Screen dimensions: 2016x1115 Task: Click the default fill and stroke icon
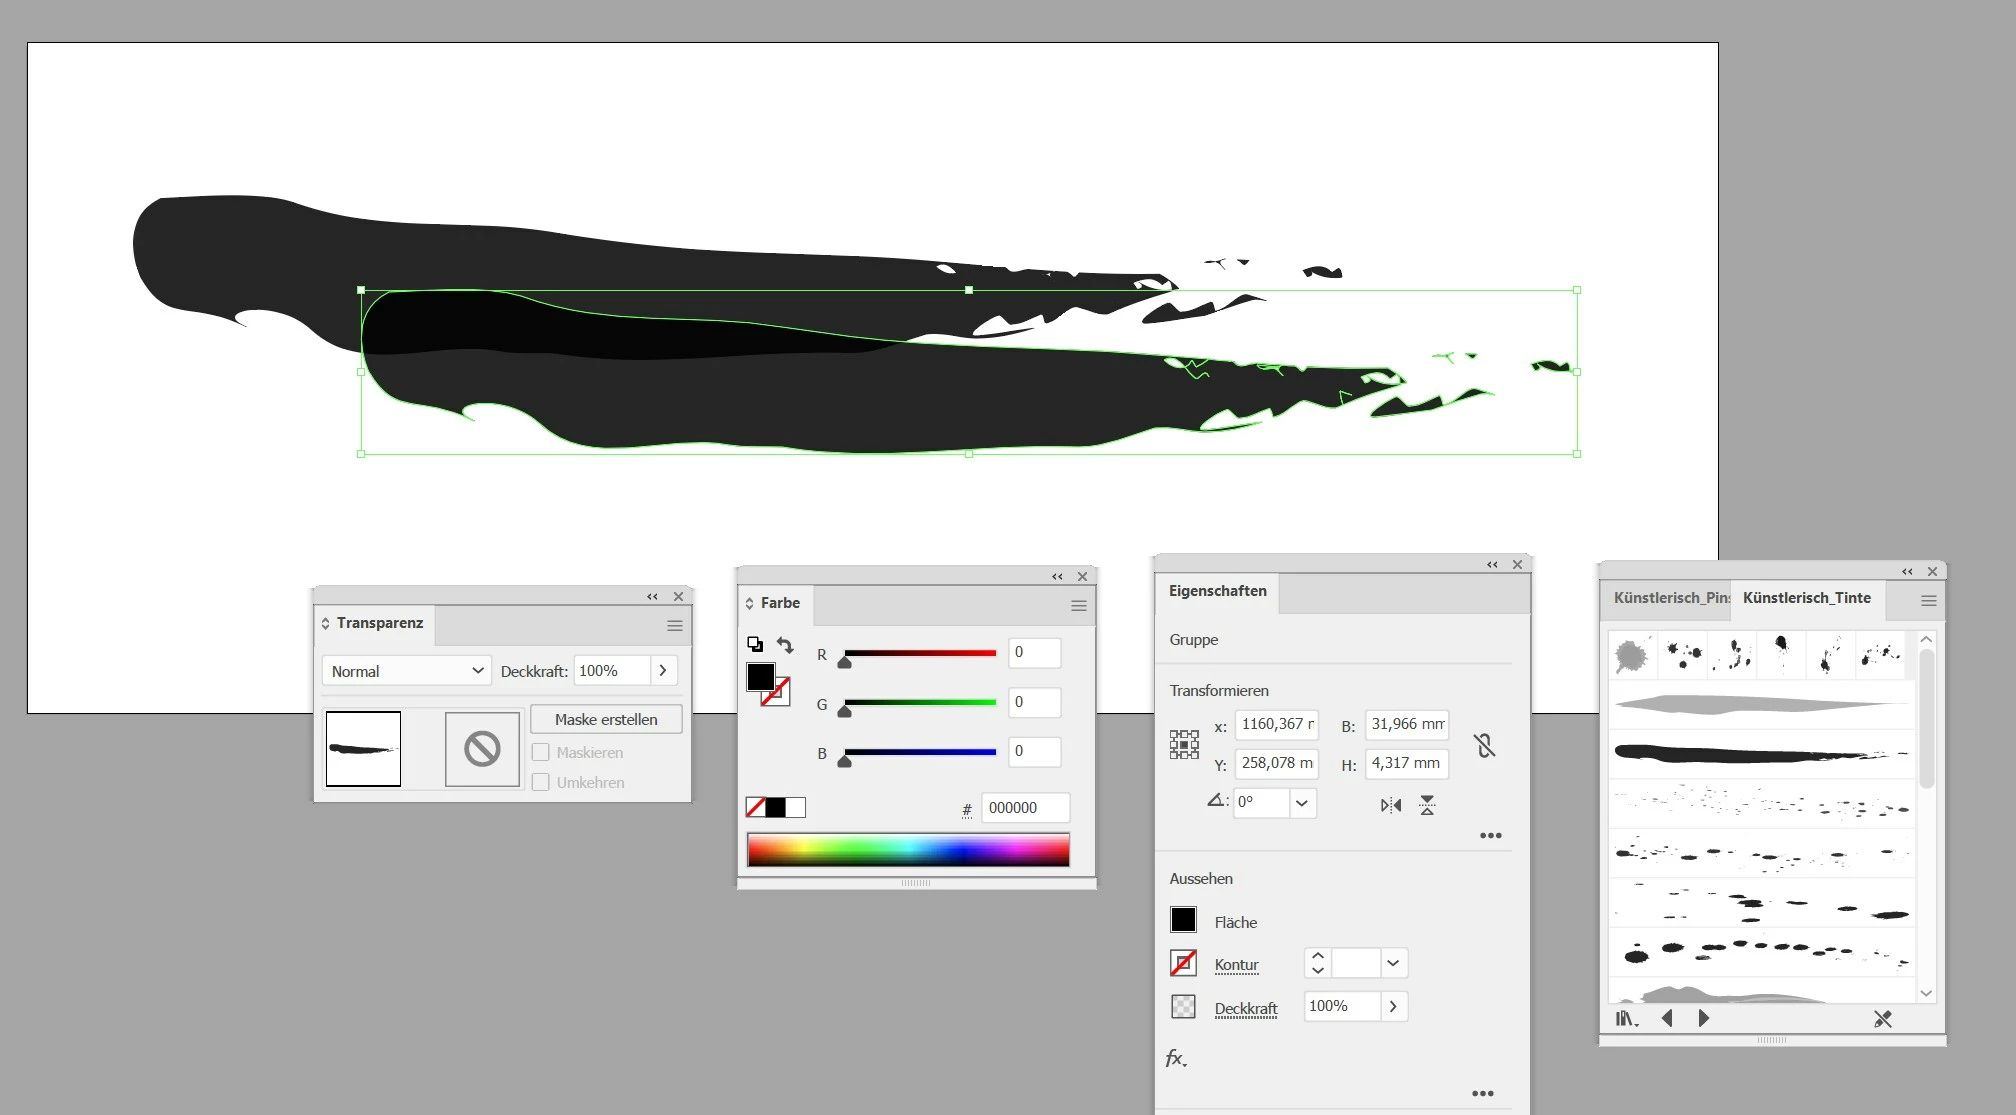click(755, 644)
